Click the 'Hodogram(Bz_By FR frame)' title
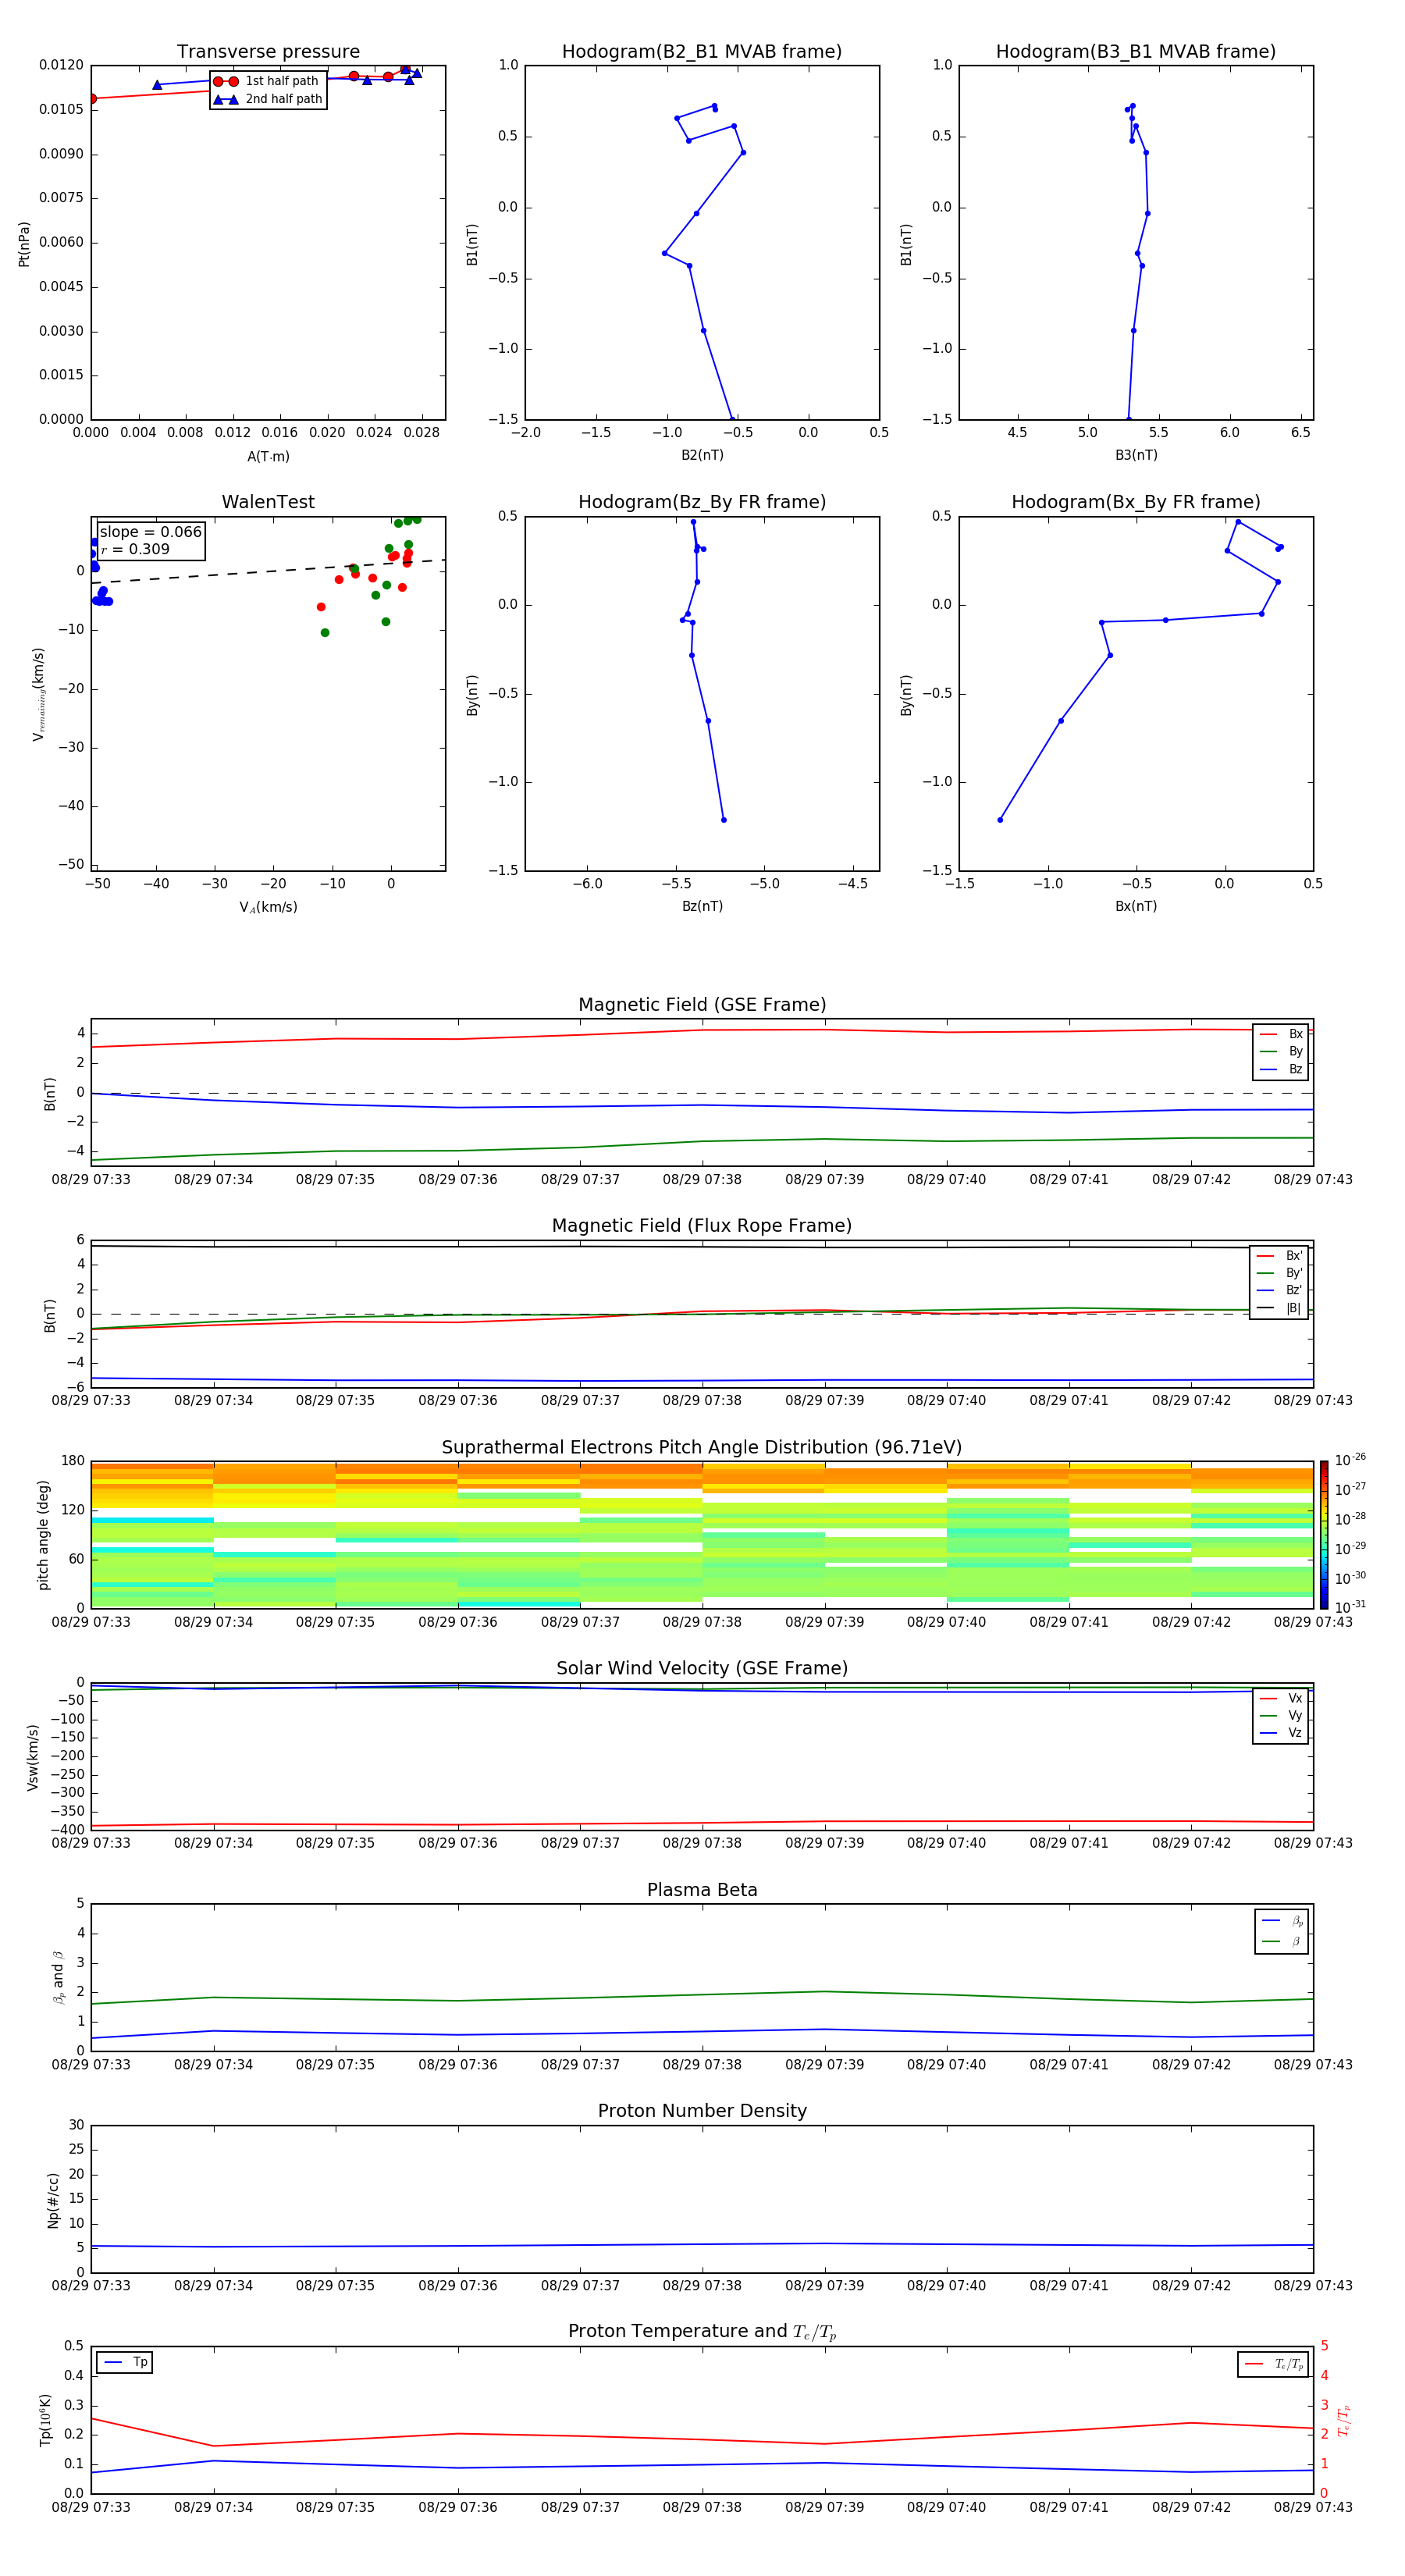 click(702, 502)
